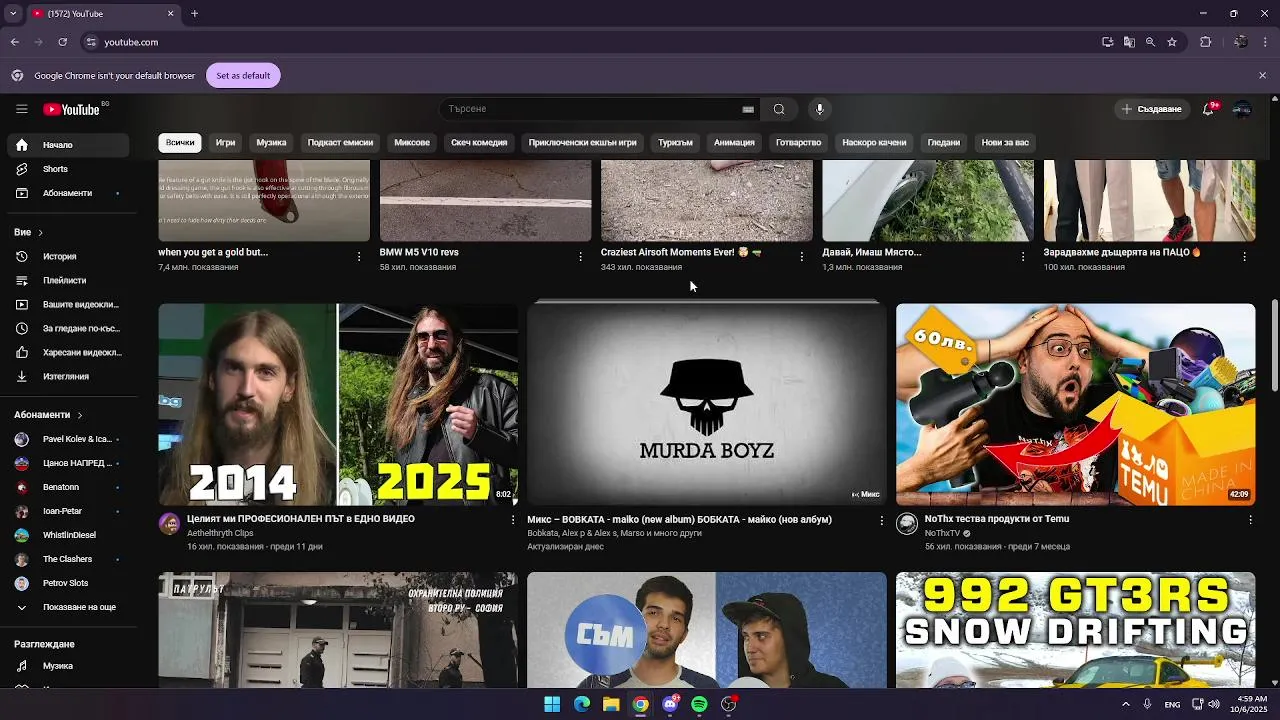Image resolution: width=1280 pixels, height=720 pixels.
Task: Open Discord from the taskbar
Action: pos(670,704)
